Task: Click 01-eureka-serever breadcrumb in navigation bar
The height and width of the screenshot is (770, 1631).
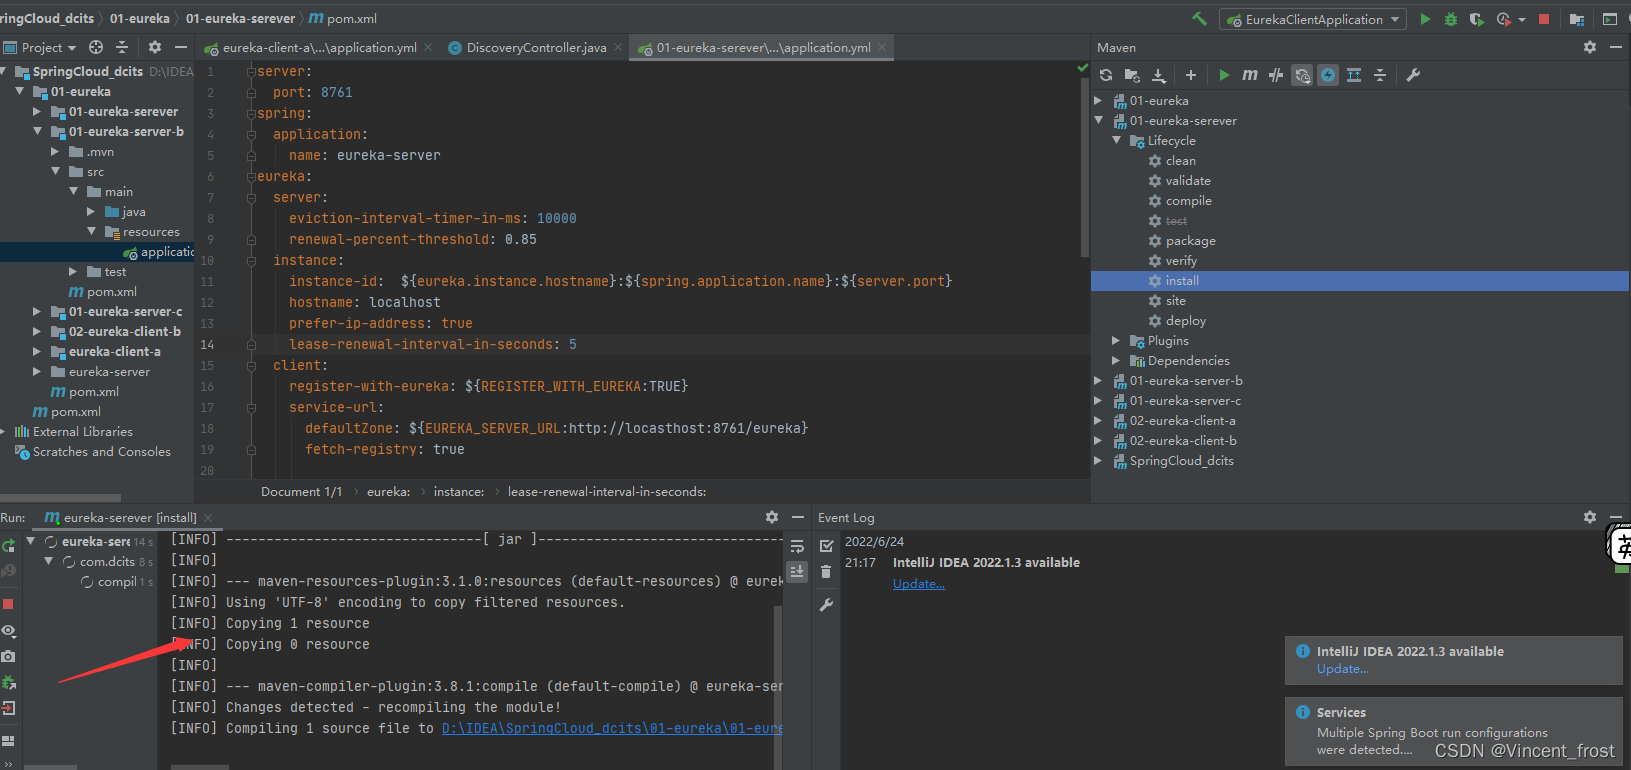Action: point(240,19)
